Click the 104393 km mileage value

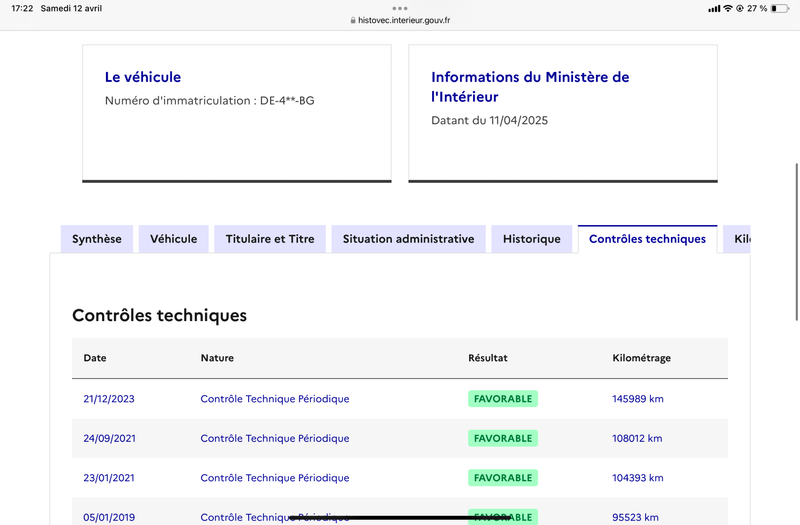click(x=638, y=478)
